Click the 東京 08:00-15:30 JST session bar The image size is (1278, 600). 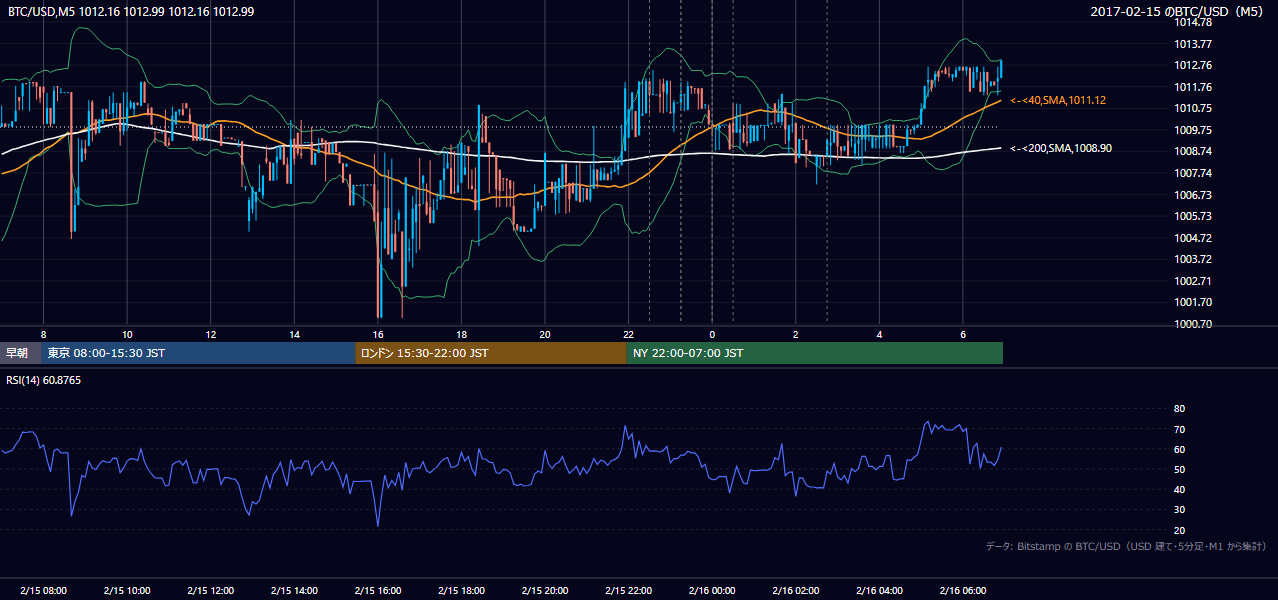point(198,353)
